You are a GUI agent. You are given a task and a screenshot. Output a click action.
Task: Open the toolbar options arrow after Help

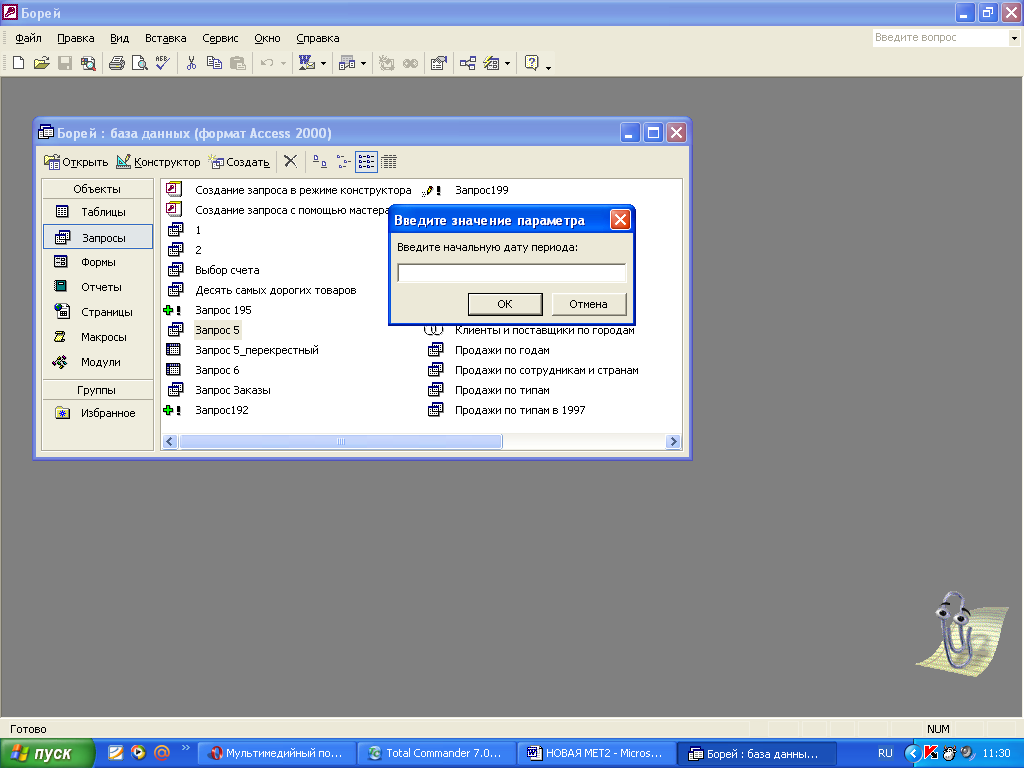click(x=548, y=67)
